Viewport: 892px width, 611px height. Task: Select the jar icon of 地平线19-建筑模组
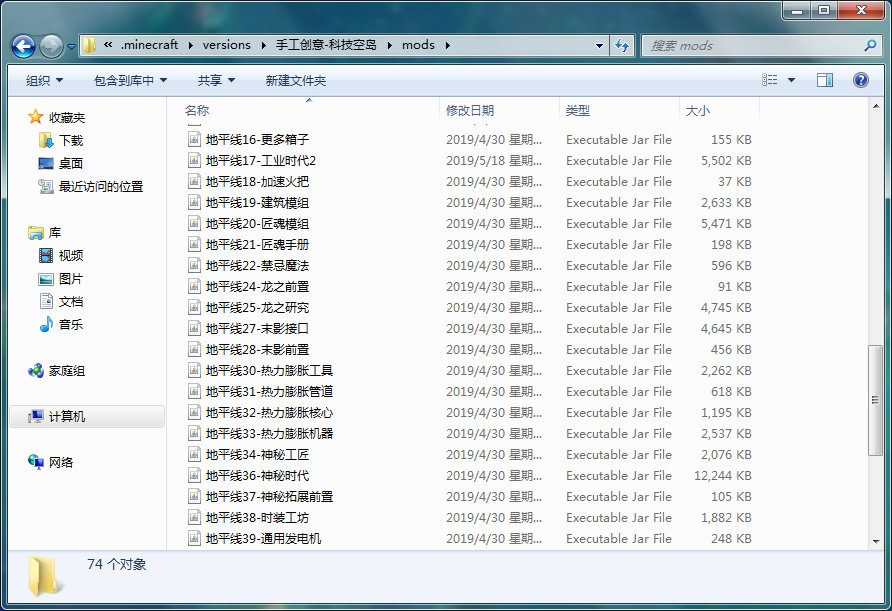[x=194, y=203]
